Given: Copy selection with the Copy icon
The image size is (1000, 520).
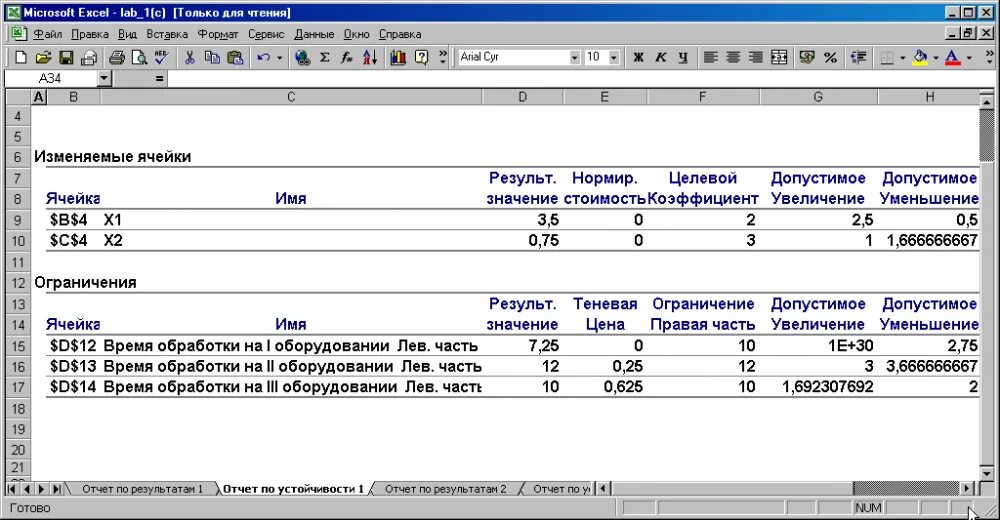Looking at the screenshot, I should click(x=212, y=57).
